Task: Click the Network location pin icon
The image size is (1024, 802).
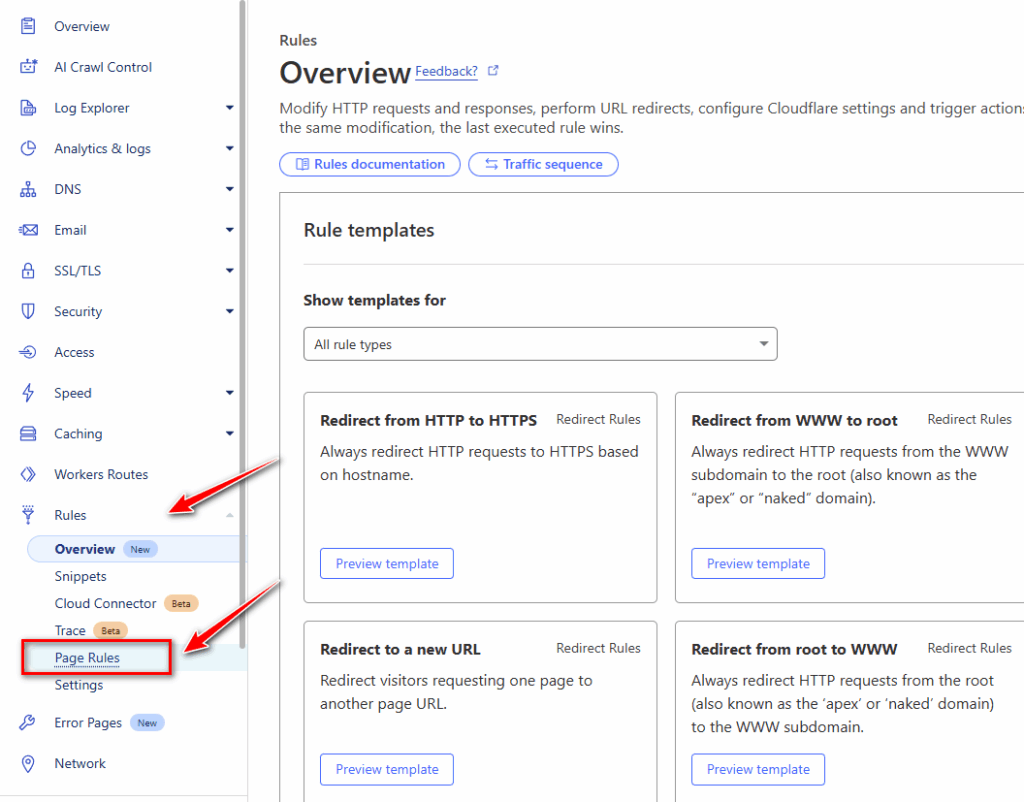Action: click(x=29, y=764)
